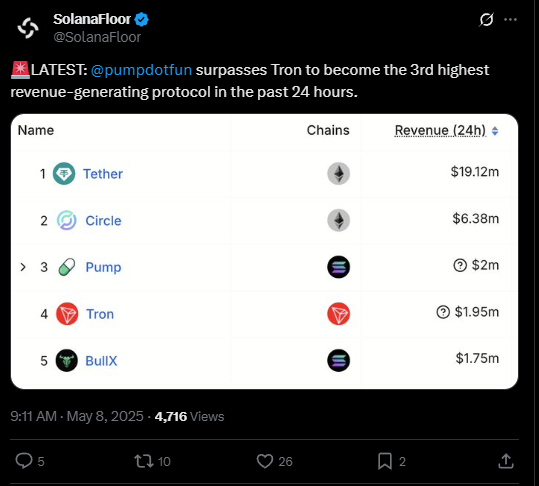Click the Revenue (24h) column header
The height and width of the screenshot is (486, 539).
click(x=440, y=131)
